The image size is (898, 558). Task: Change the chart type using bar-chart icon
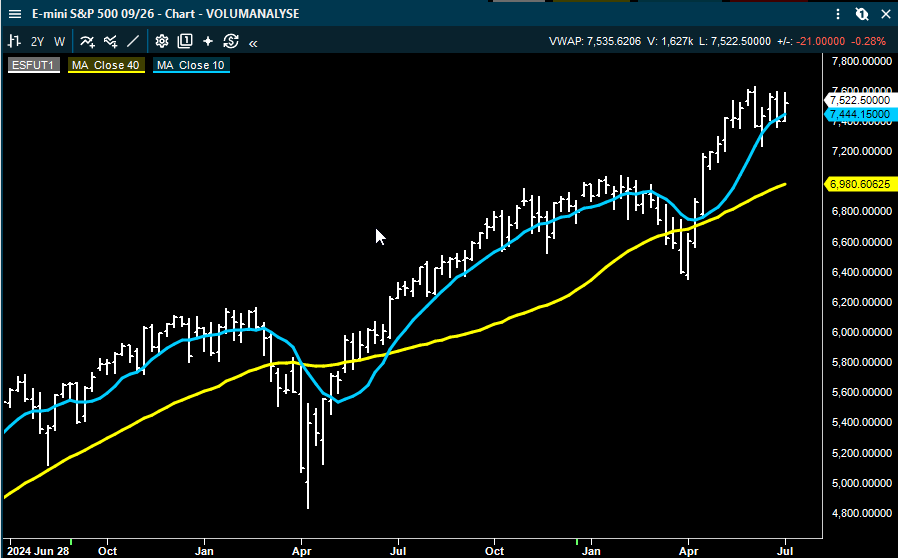(x=14, y=41)
